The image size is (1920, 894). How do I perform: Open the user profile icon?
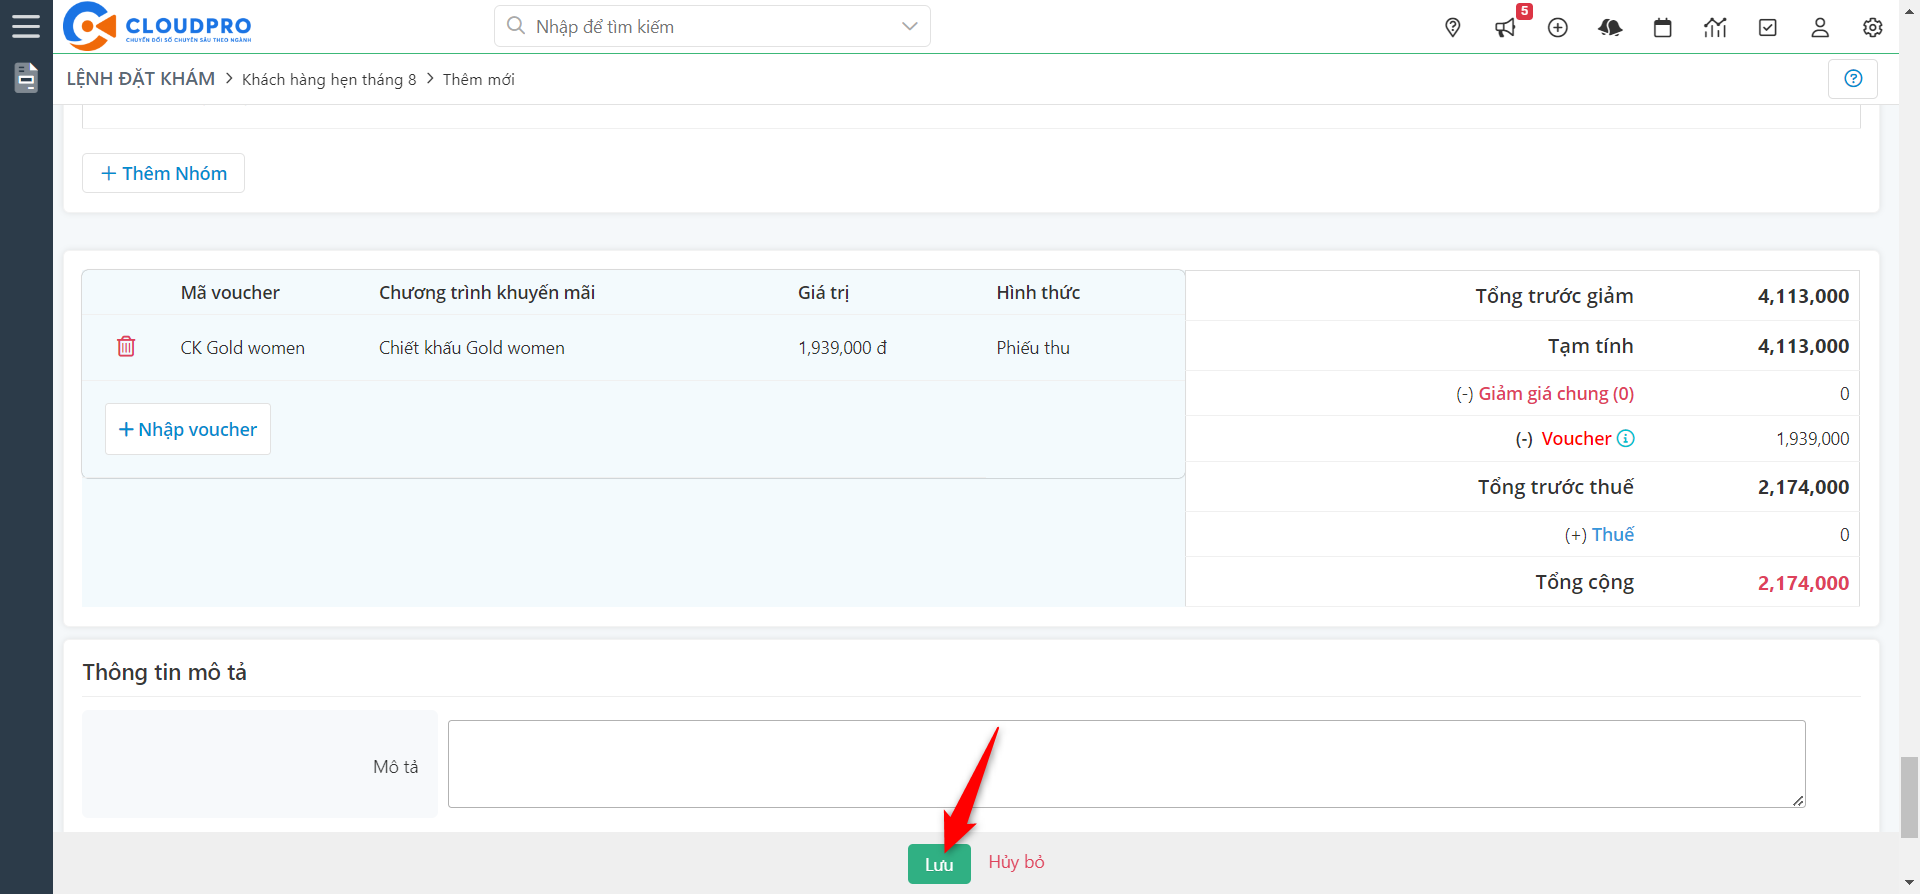(1820, 28)
